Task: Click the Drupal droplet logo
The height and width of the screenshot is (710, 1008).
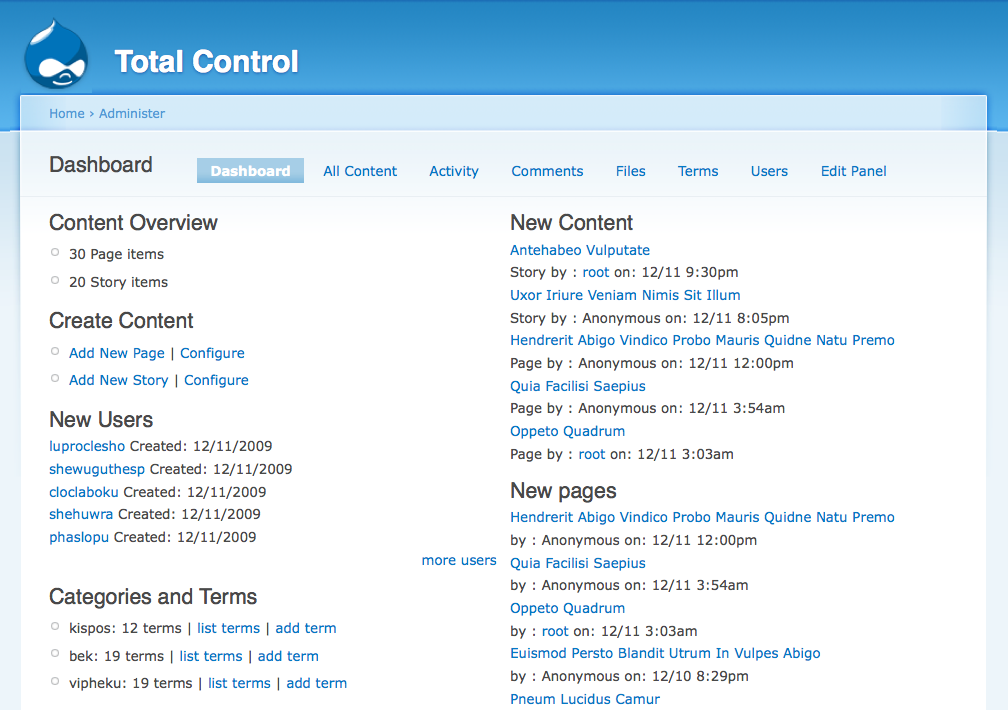Action: point(55,52)
